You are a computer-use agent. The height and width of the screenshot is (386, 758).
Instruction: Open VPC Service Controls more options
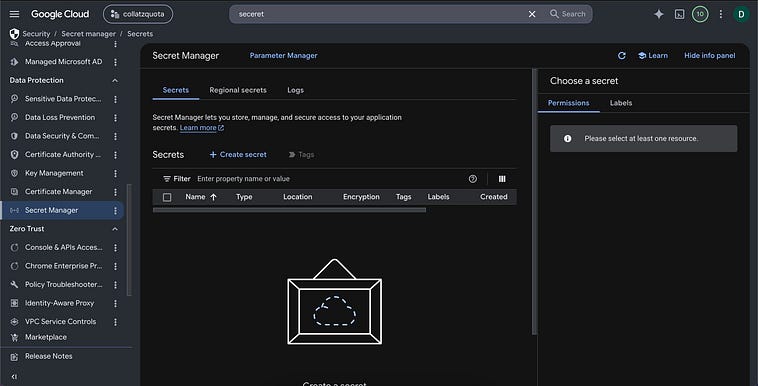coord(115,322)
